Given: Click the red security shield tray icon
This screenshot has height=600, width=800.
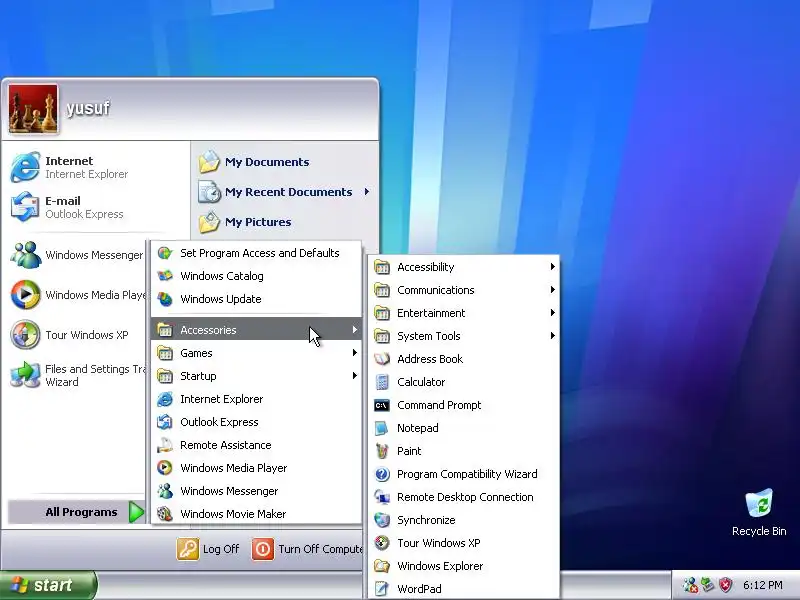Looking at the screenshot, I should tap(726, 585).
